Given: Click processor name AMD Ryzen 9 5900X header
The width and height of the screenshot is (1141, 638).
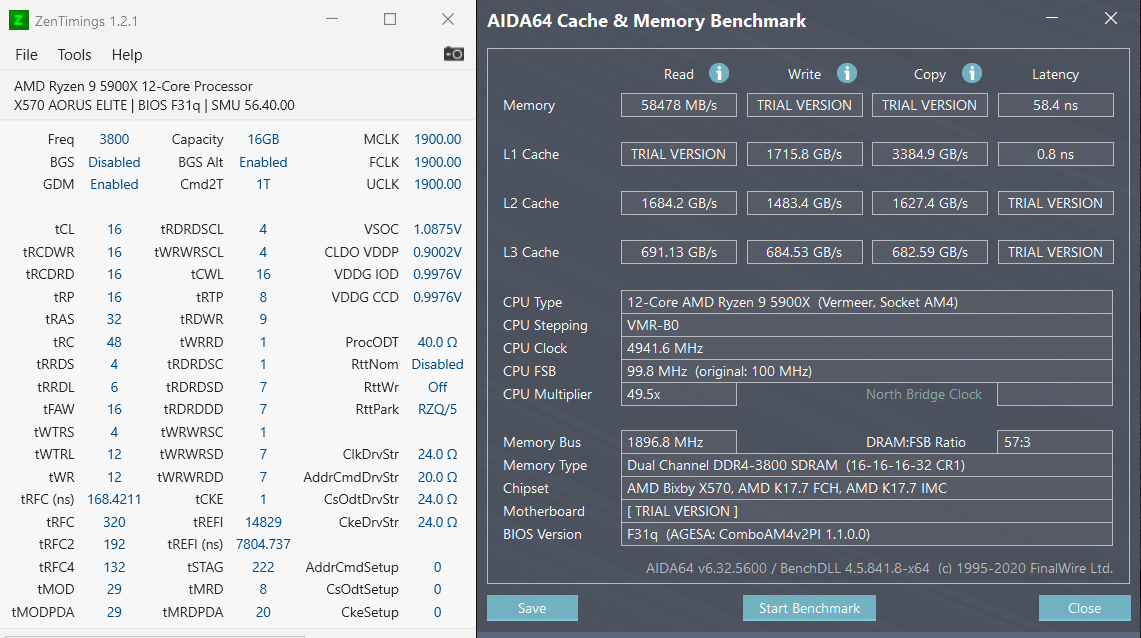Looking at the screenshot, I should pos(133,86).
